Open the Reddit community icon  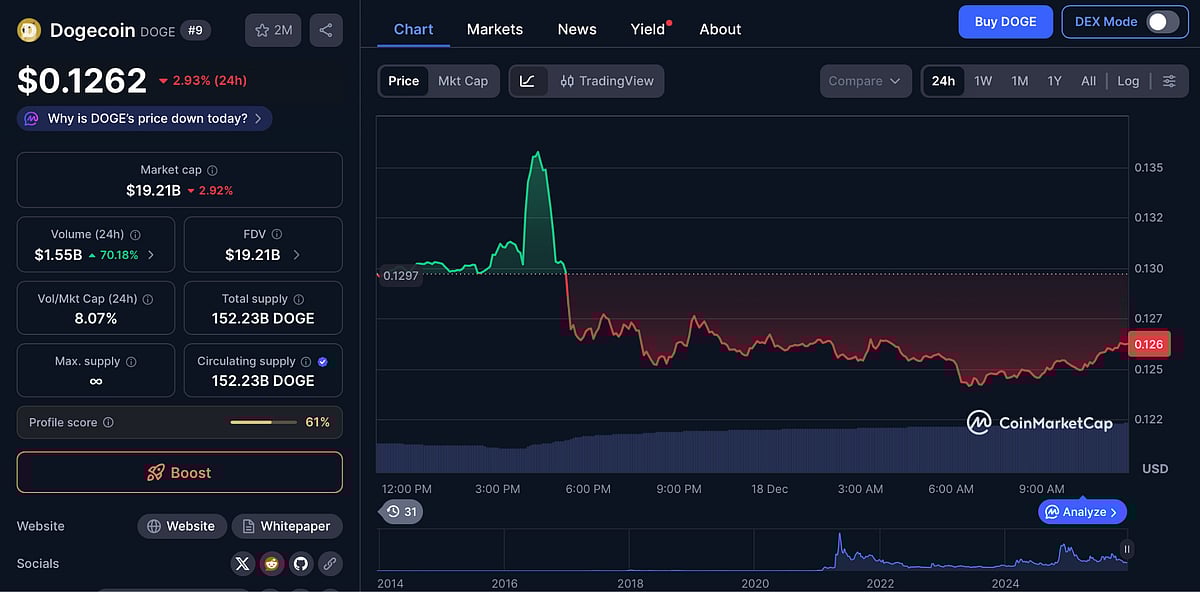point(271,563)
